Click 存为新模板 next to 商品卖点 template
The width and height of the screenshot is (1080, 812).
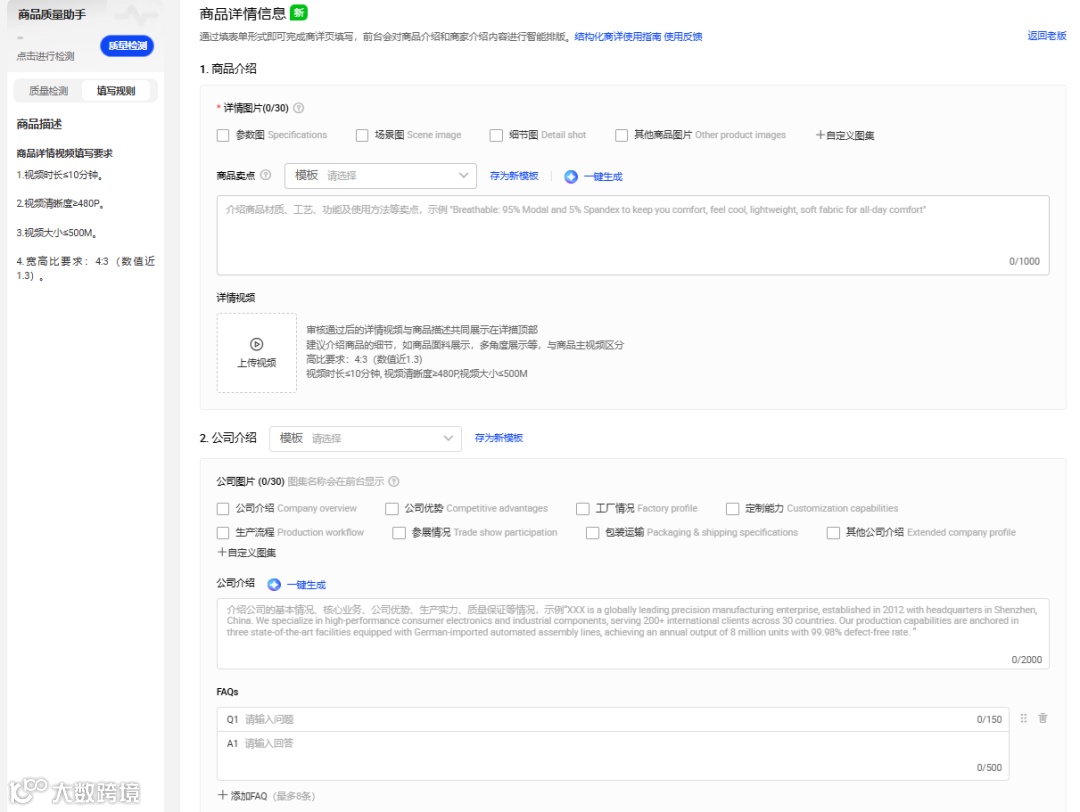[514, 176]
